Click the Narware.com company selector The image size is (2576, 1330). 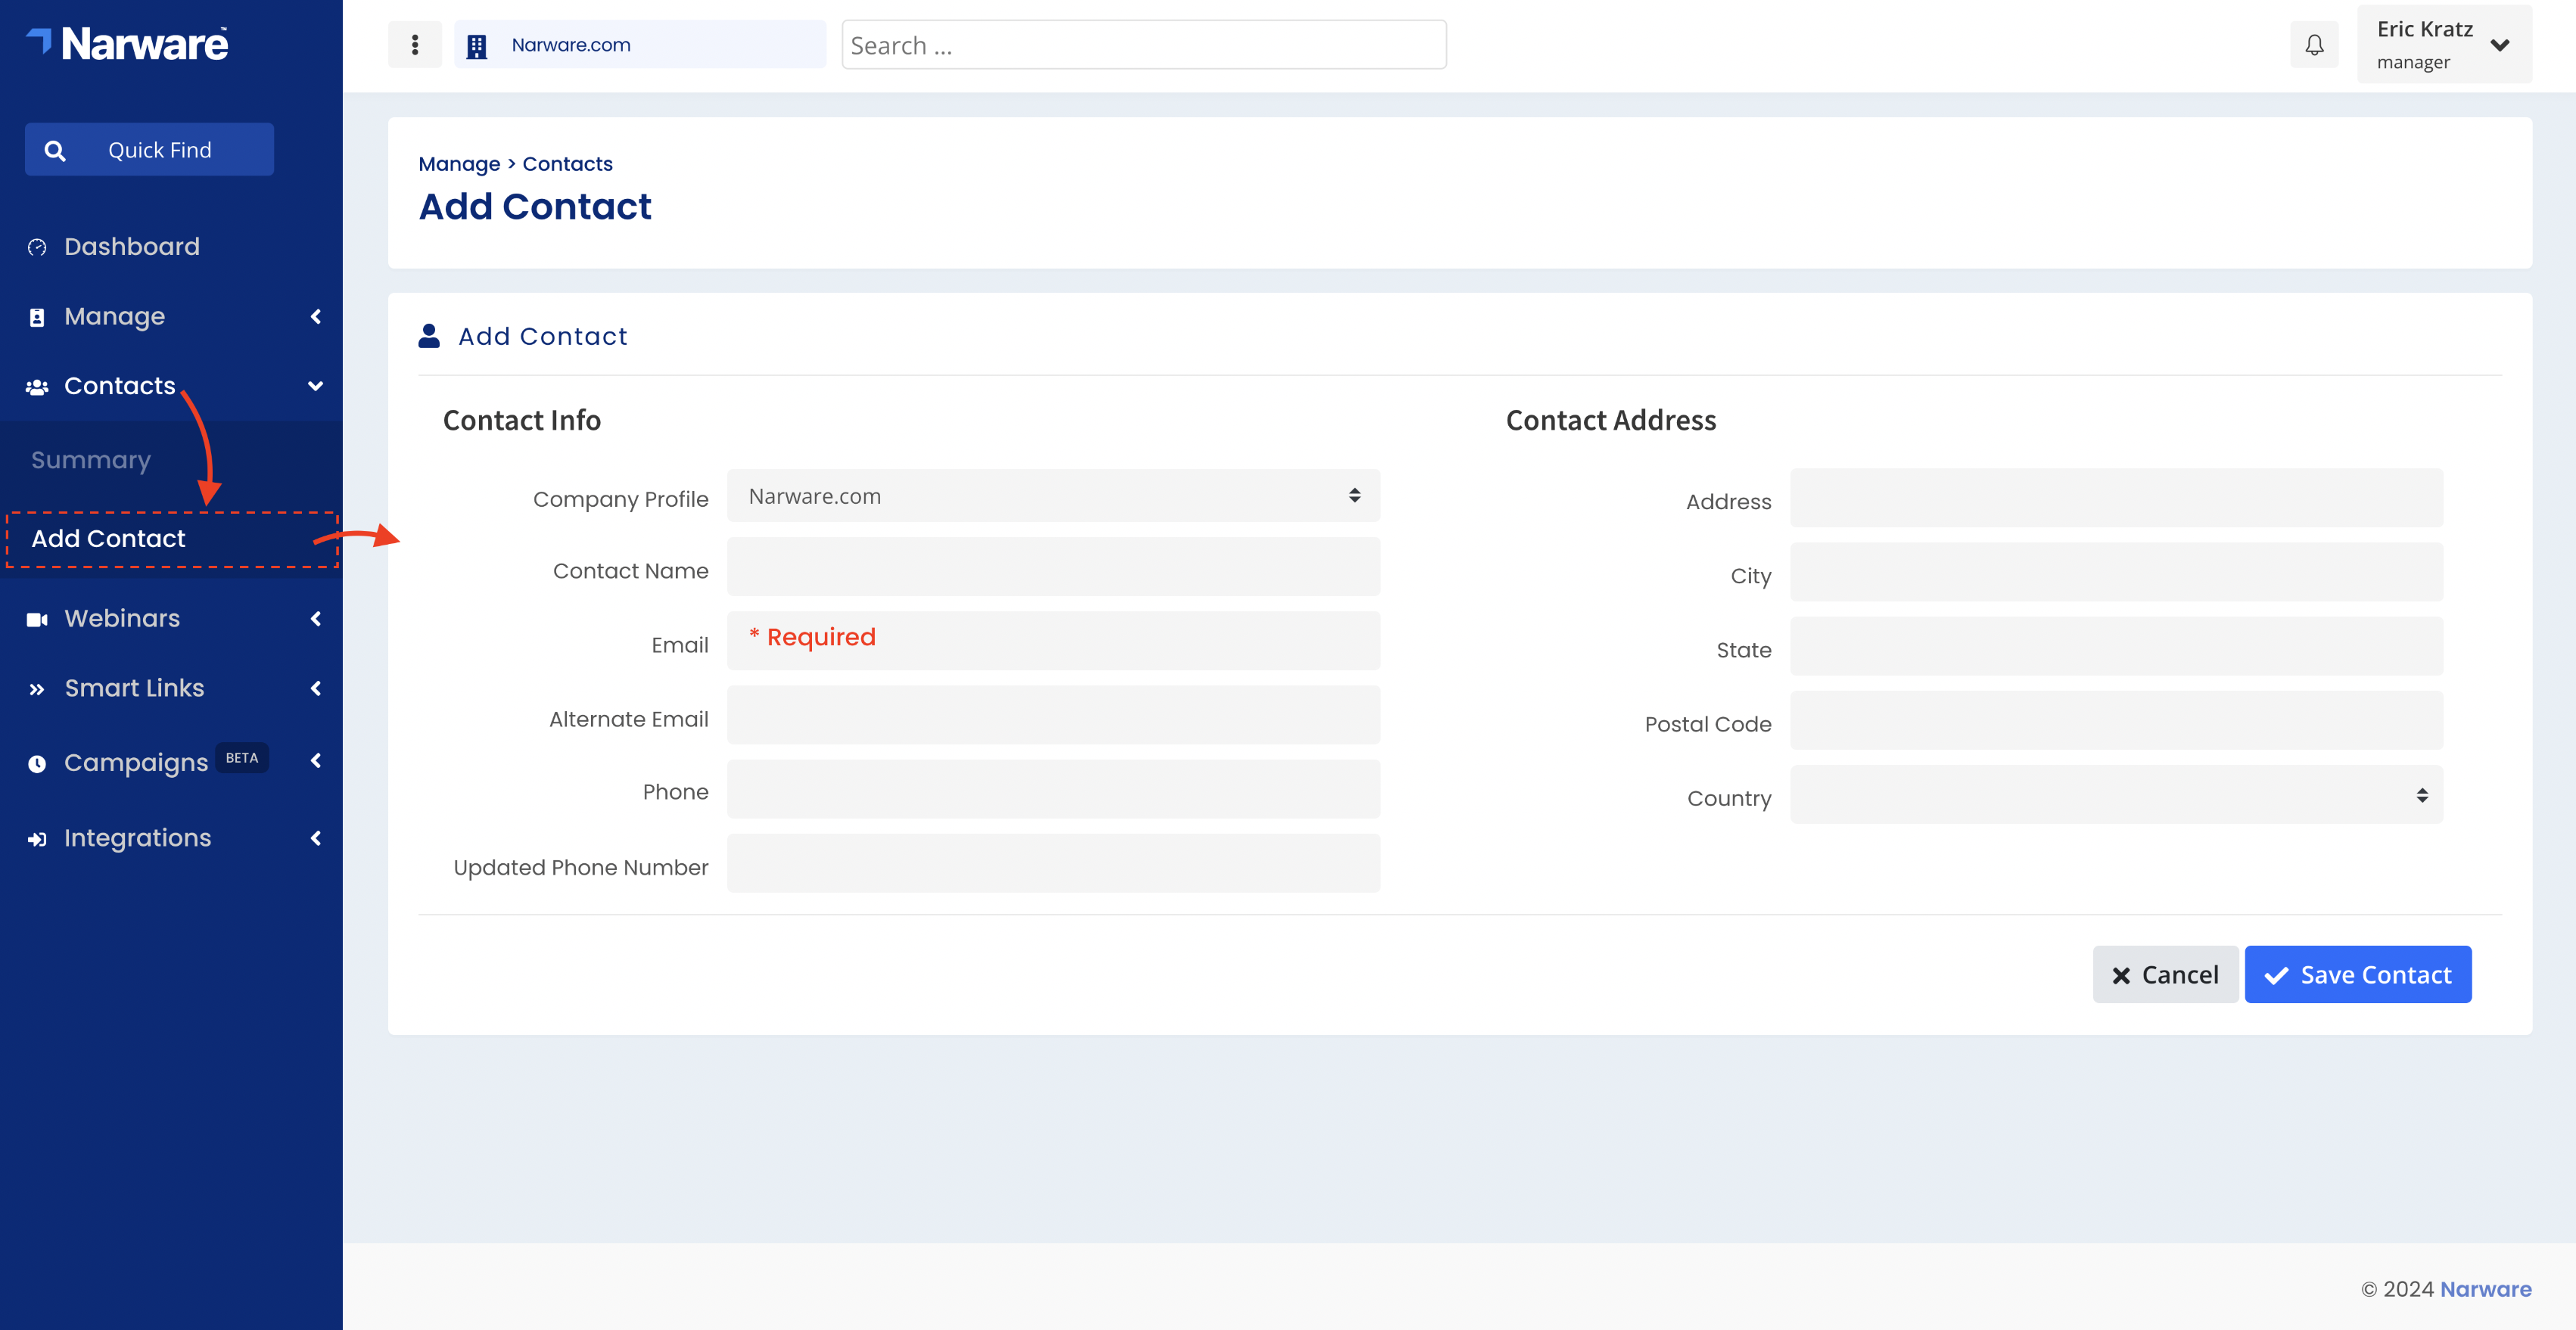pos(640,45)
